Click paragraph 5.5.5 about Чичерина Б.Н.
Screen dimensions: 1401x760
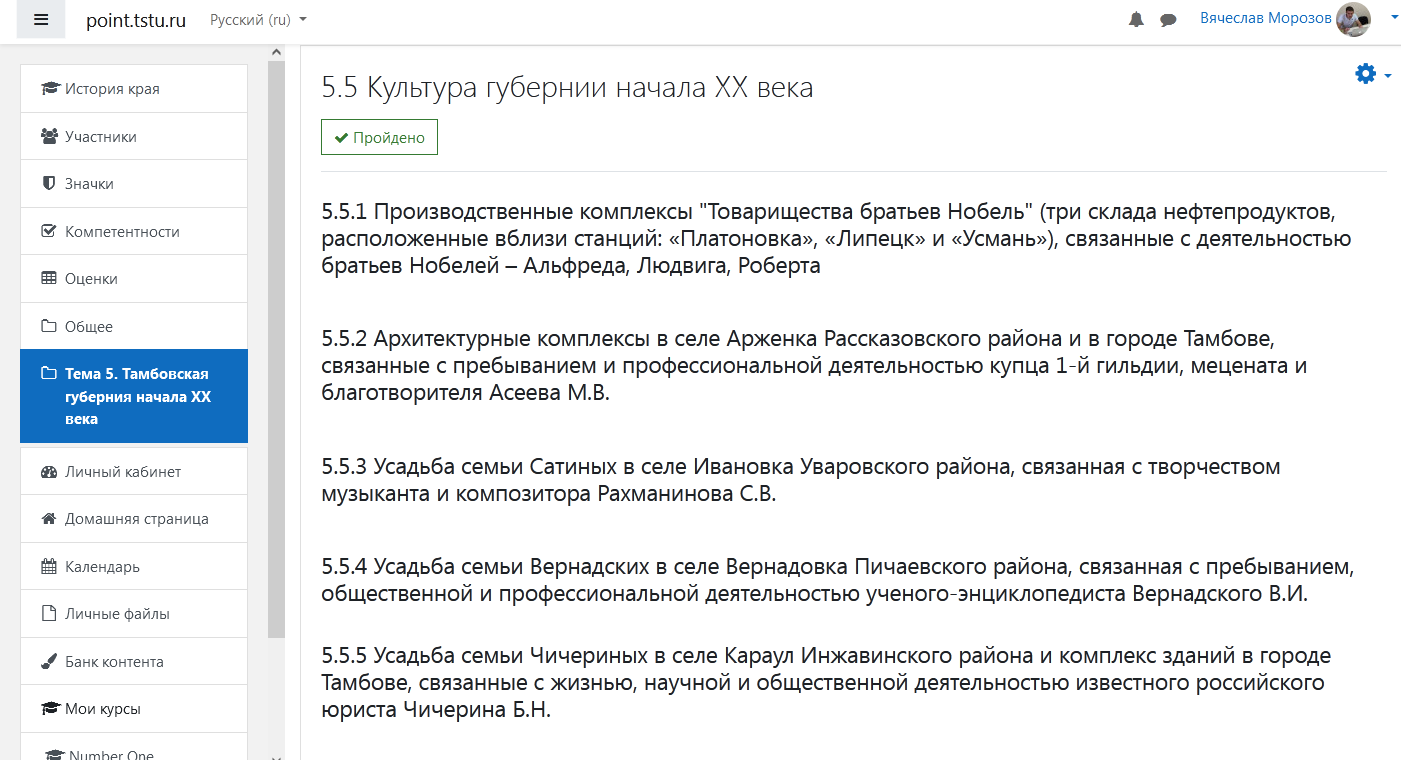pyautogui.click(x=826, y=683)
